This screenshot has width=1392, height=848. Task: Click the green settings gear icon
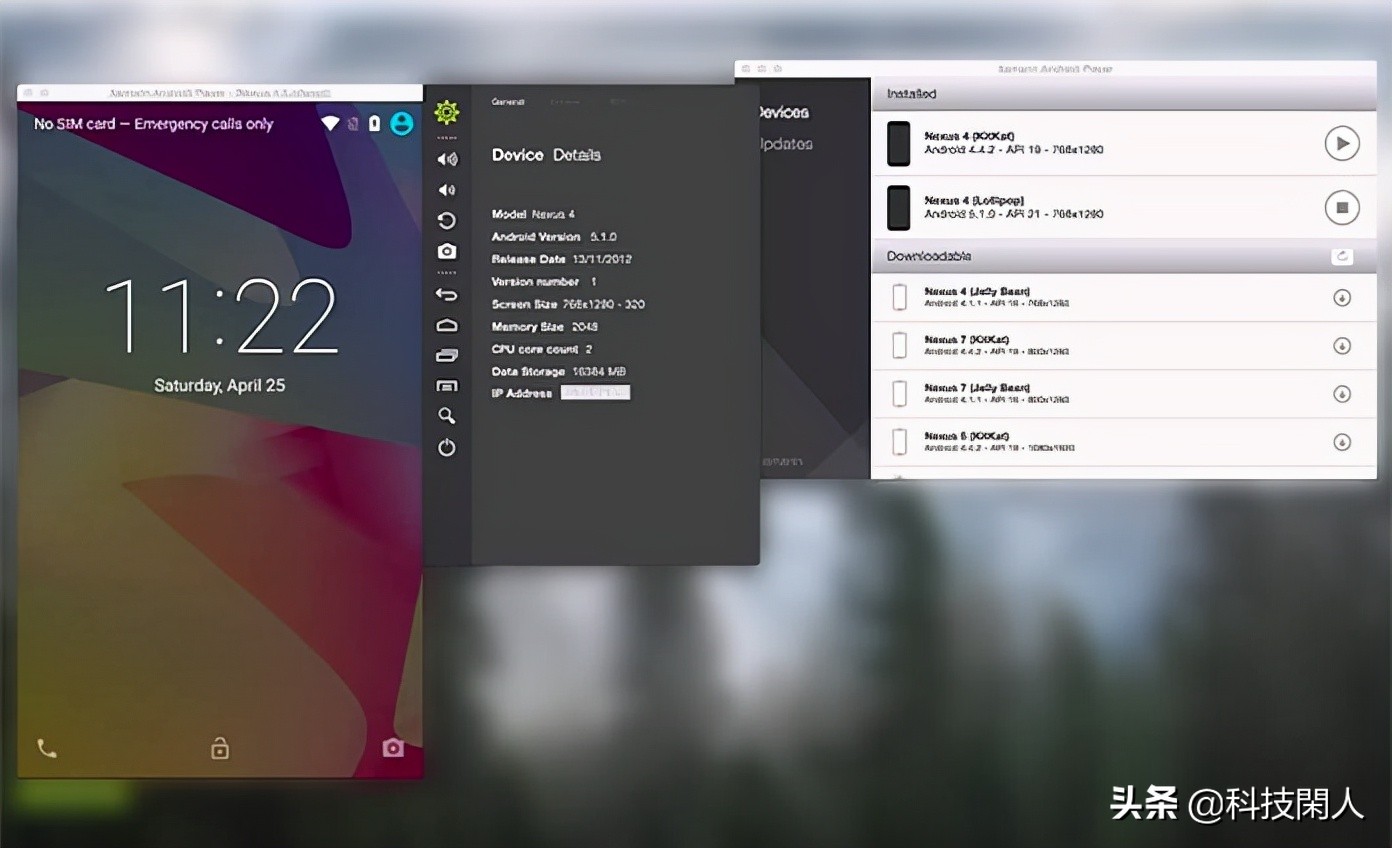[447, 113]
